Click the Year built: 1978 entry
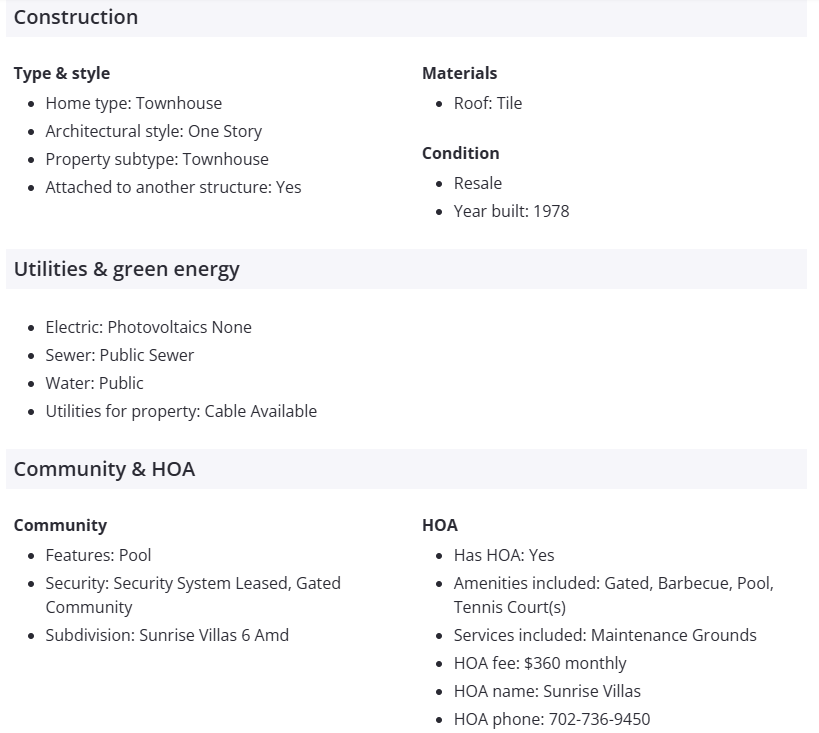 [x=511, y=211]
